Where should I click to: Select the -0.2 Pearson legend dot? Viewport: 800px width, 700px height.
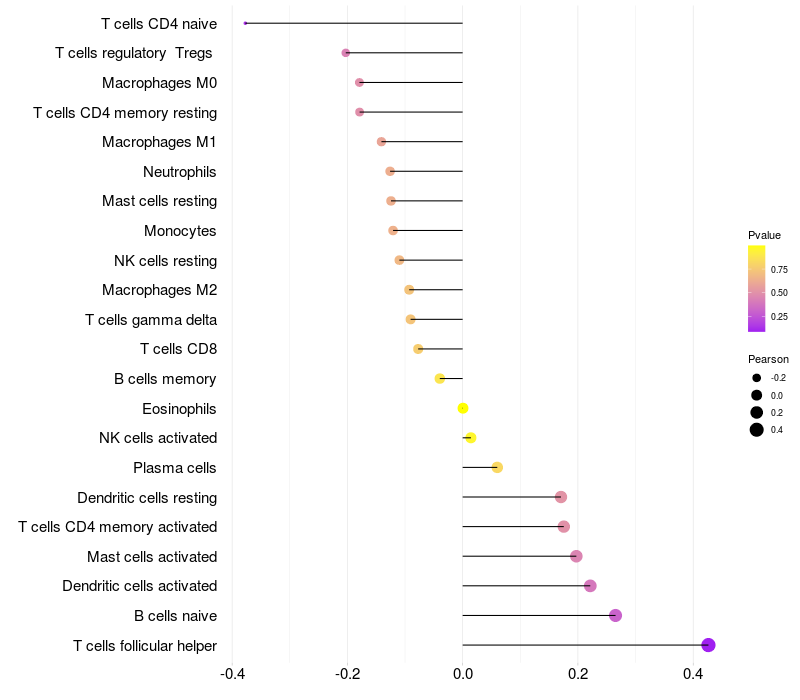(x=757, y=378)
